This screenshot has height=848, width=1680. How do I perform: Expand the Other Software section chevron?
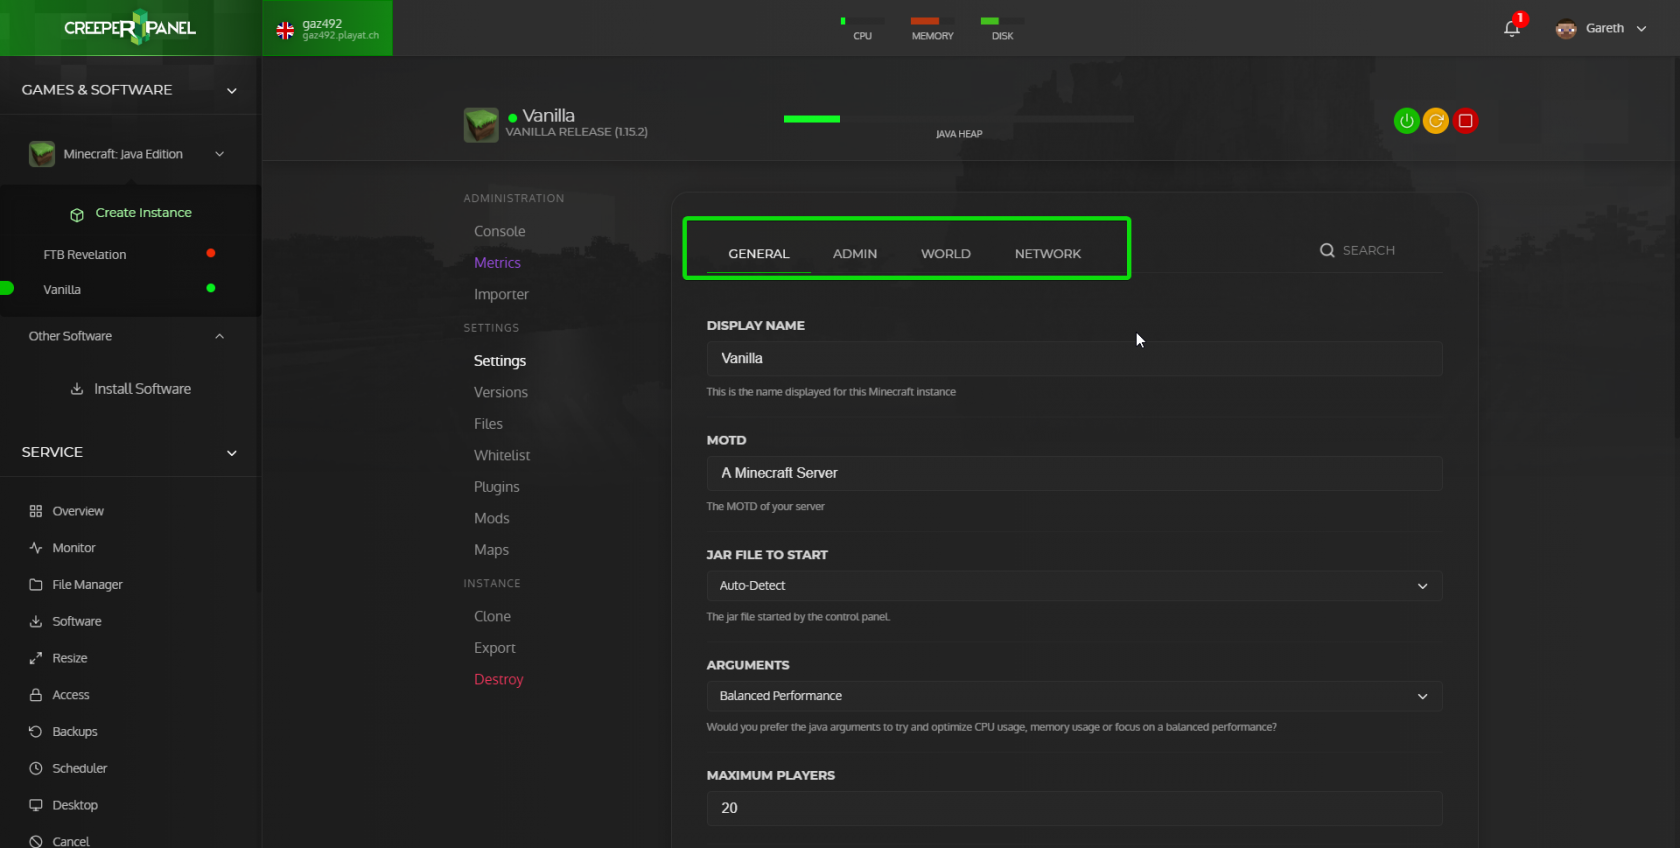point(219,336)
